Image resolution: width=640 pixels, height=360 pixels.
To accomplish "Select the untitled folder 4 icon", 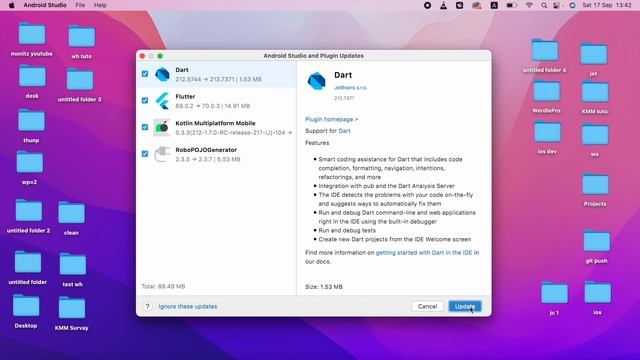I will click(545, 51).
